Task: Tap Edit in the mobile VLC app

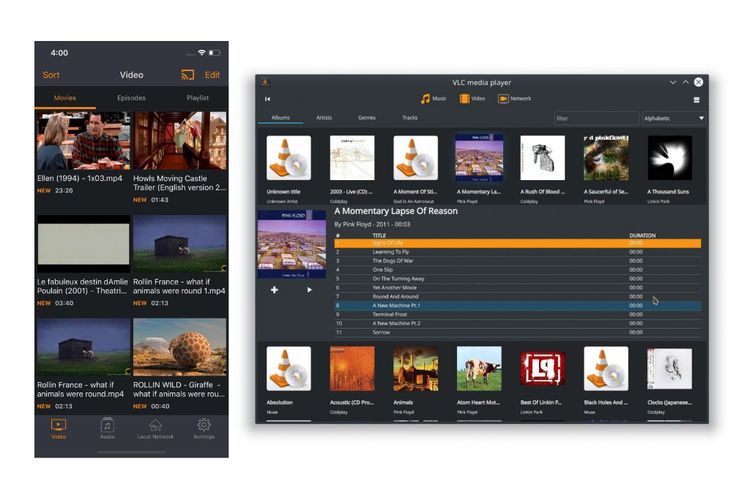Action: [x=212, y=75]
